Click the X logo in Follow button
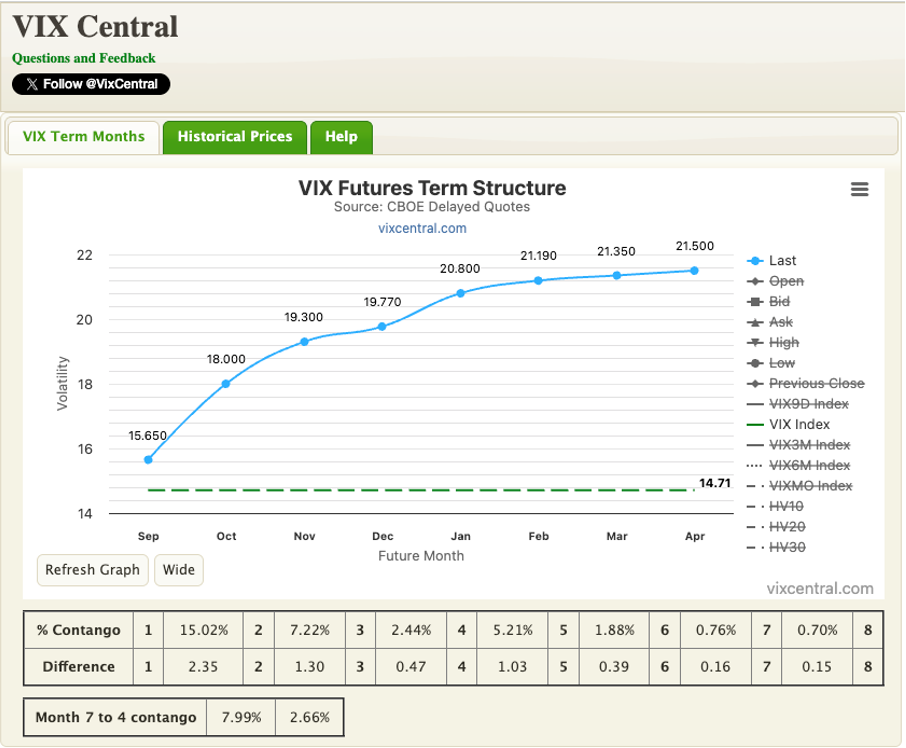 (32, 84)
